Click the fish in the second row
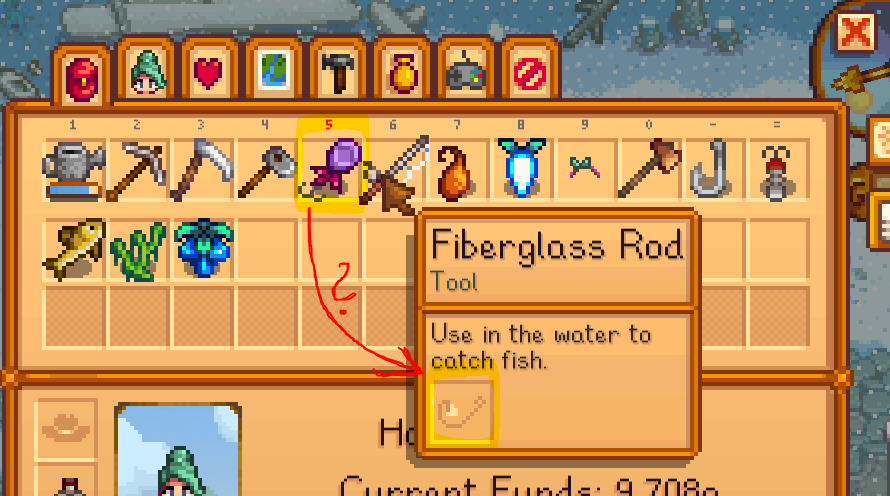The image size is (890, 496). coord(74,250)
